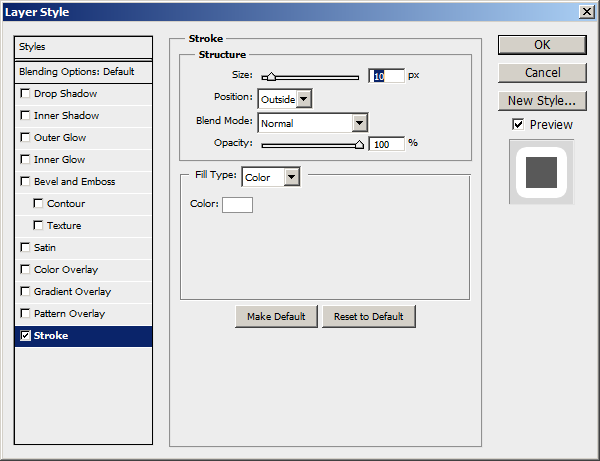Viewport: 600px width, 461px height.
Task: Click the Size px input field
Action: click(386, 76)
